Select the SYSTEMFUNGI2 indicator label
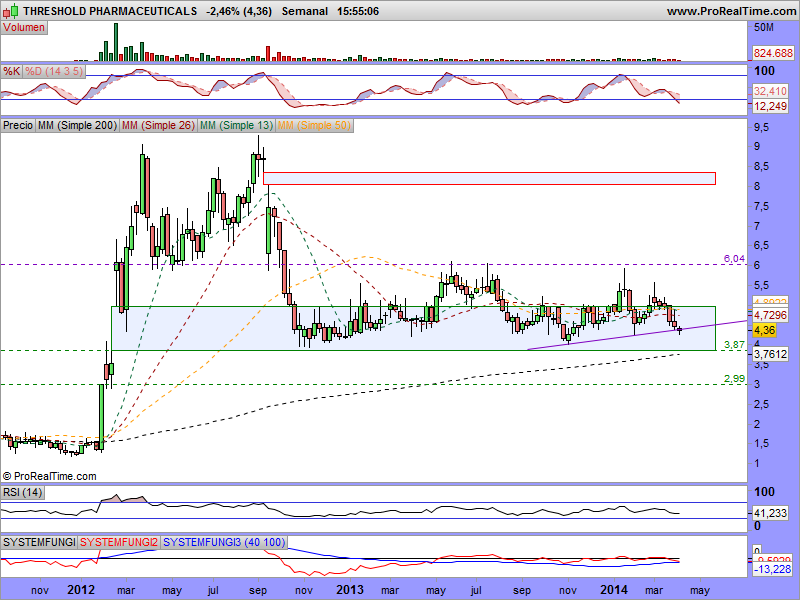 [119, 542]
